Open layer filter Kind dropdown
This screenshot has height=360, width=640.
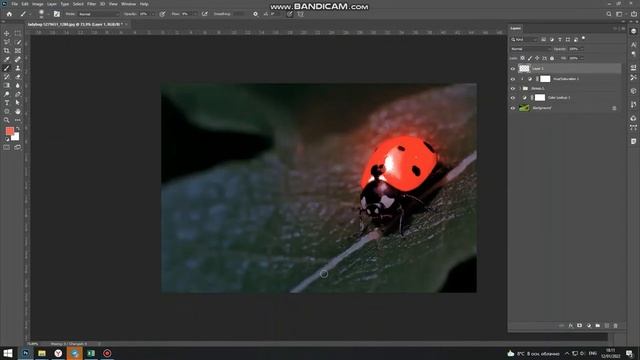coord(524,40)
